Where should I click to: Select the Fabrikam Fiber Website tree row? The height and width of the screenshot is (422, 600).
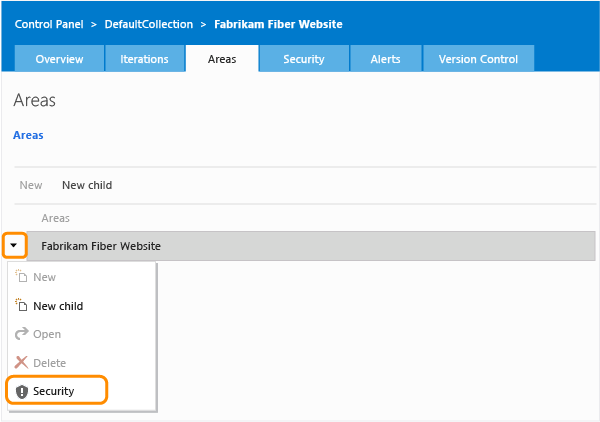[311, 246]
